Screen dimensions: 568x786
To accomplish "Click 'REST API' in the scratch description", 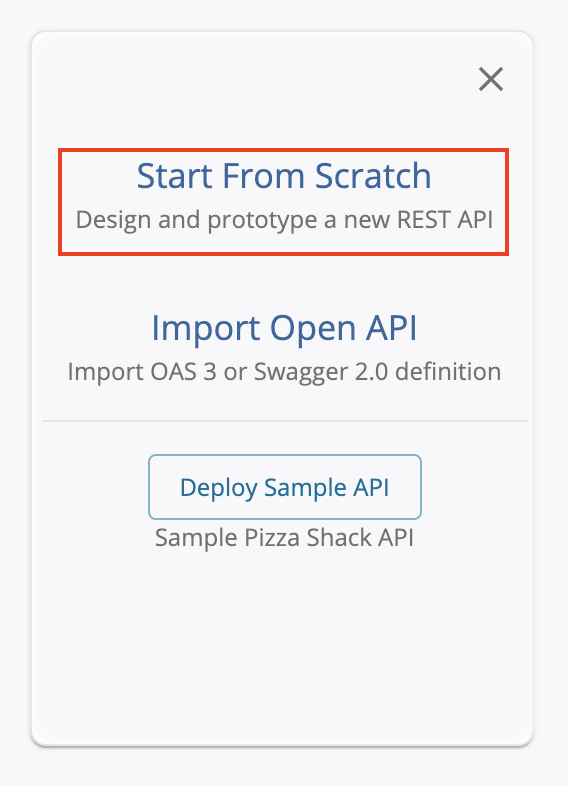I will (x=445, y=220).
